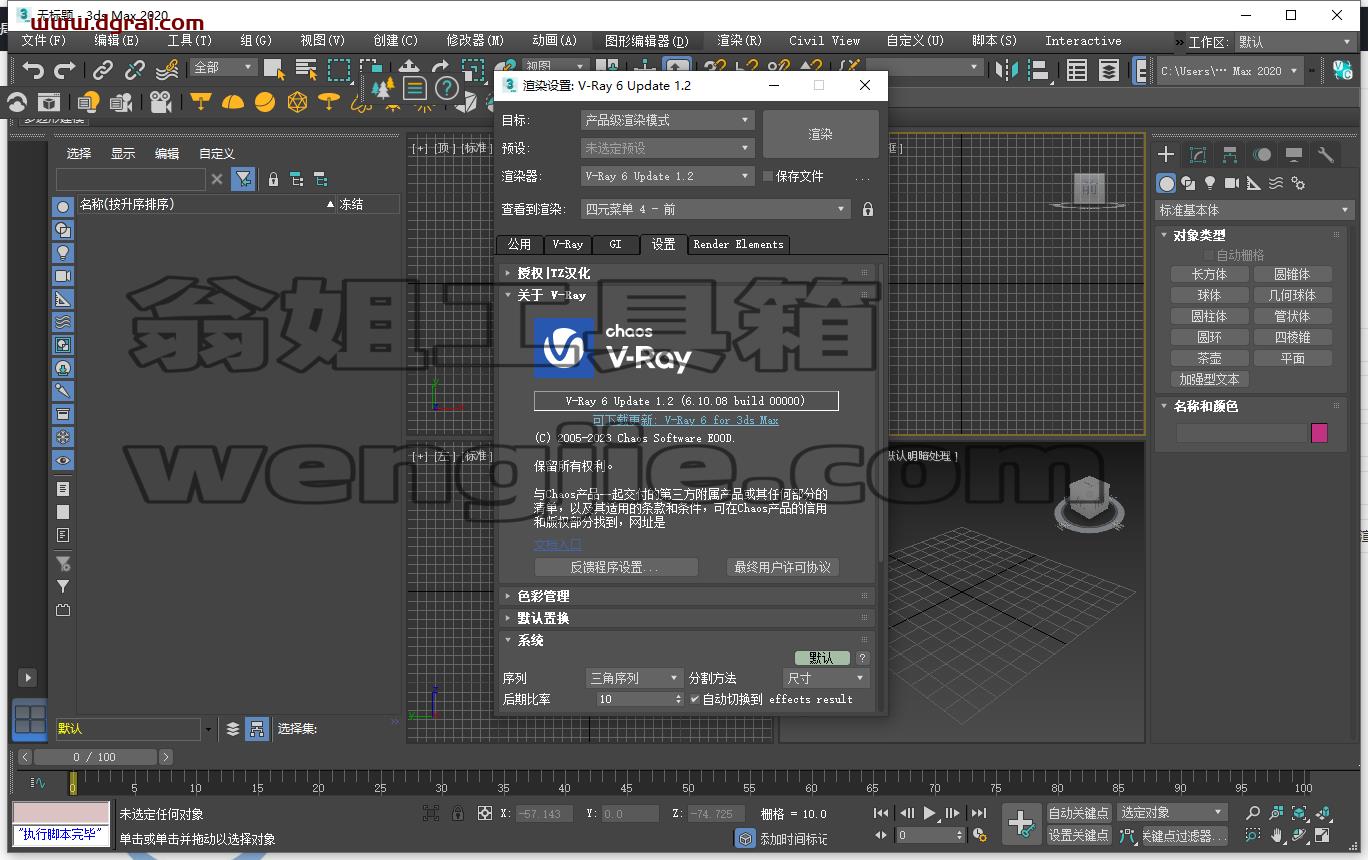The height and width of the screenshot is (860, 1368).
Task: Toggle Key Mode button left of frame field
Action: point(881,835)
